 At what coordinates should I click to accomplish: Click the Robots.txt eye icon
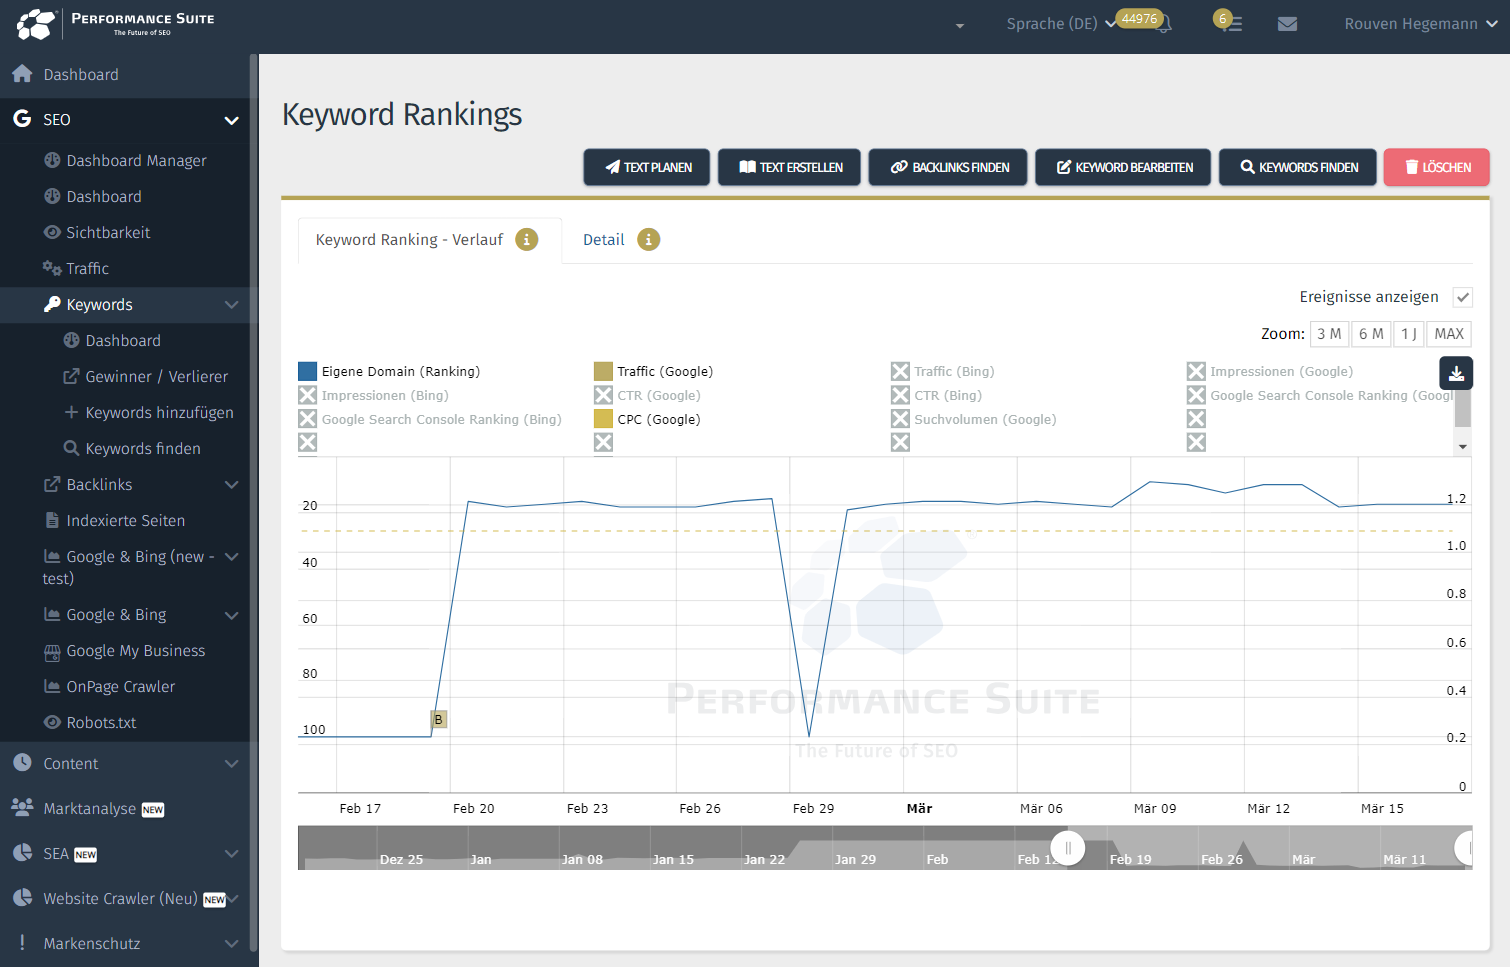coord(52,722)
